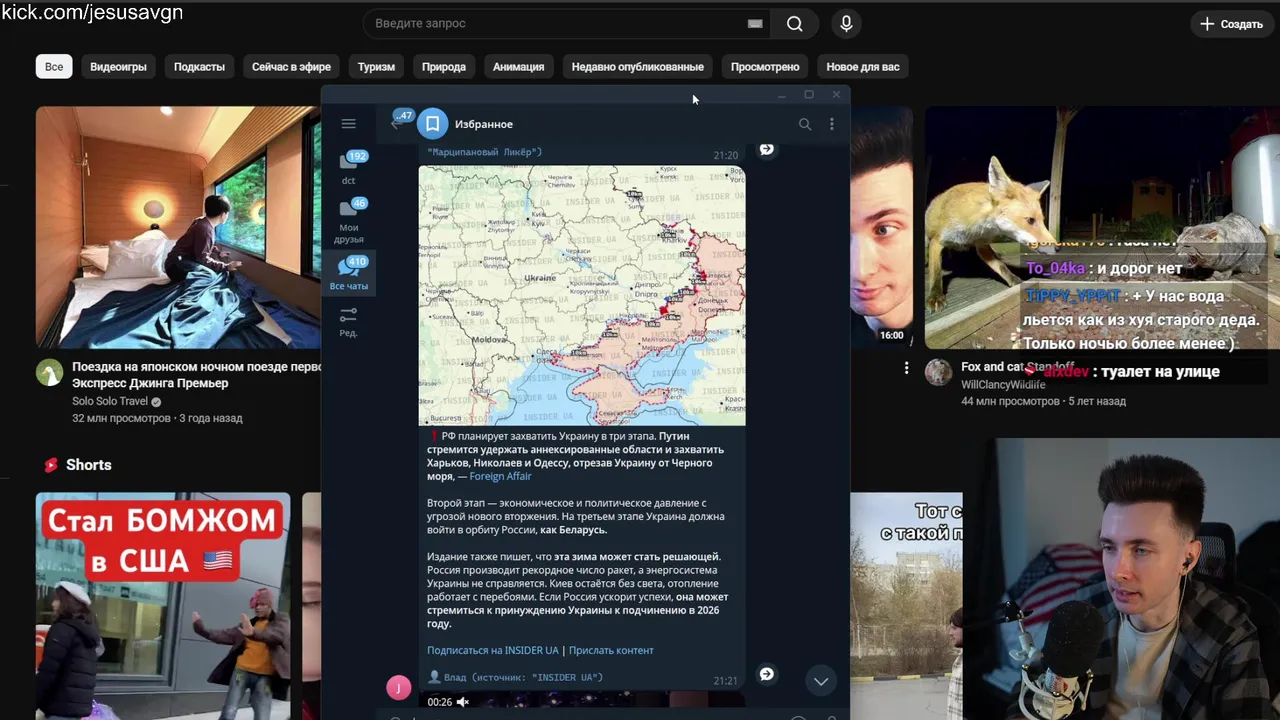Select the Туризм filter chip
Viewport: 1280px width, 720px height.
376,67
